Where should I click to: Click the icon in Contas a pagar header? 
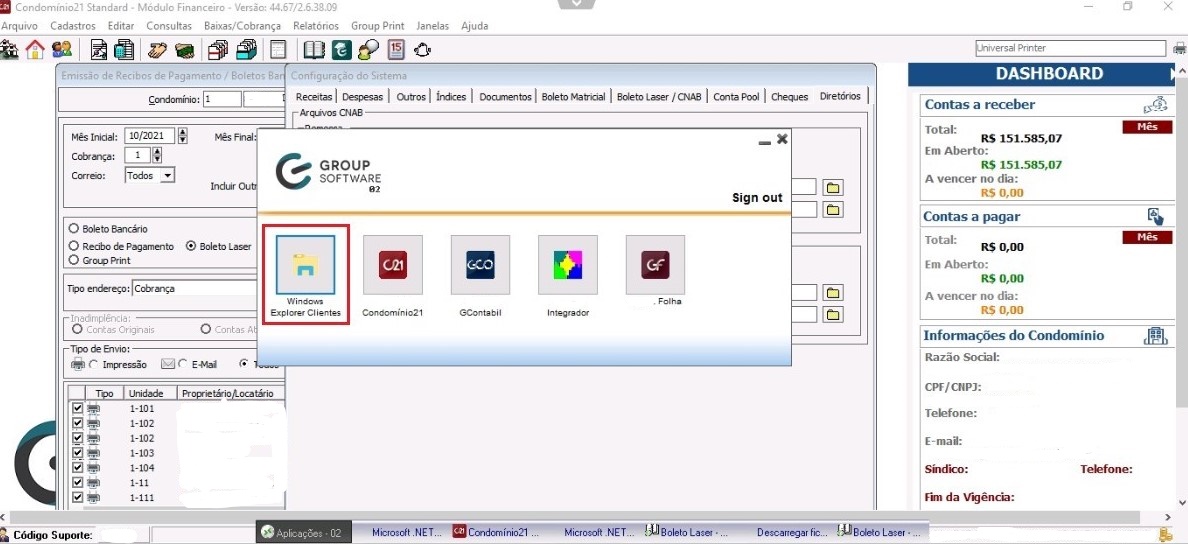(1155, 217)
